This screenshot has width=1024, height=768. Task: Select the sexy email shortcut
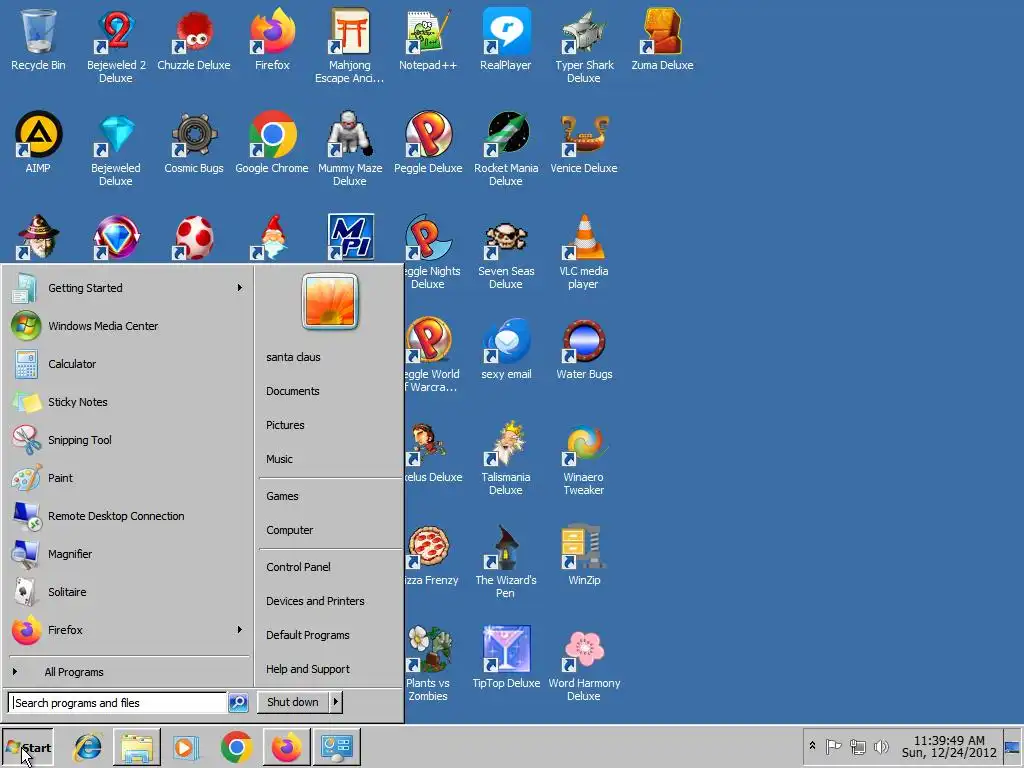click(505, 349)
